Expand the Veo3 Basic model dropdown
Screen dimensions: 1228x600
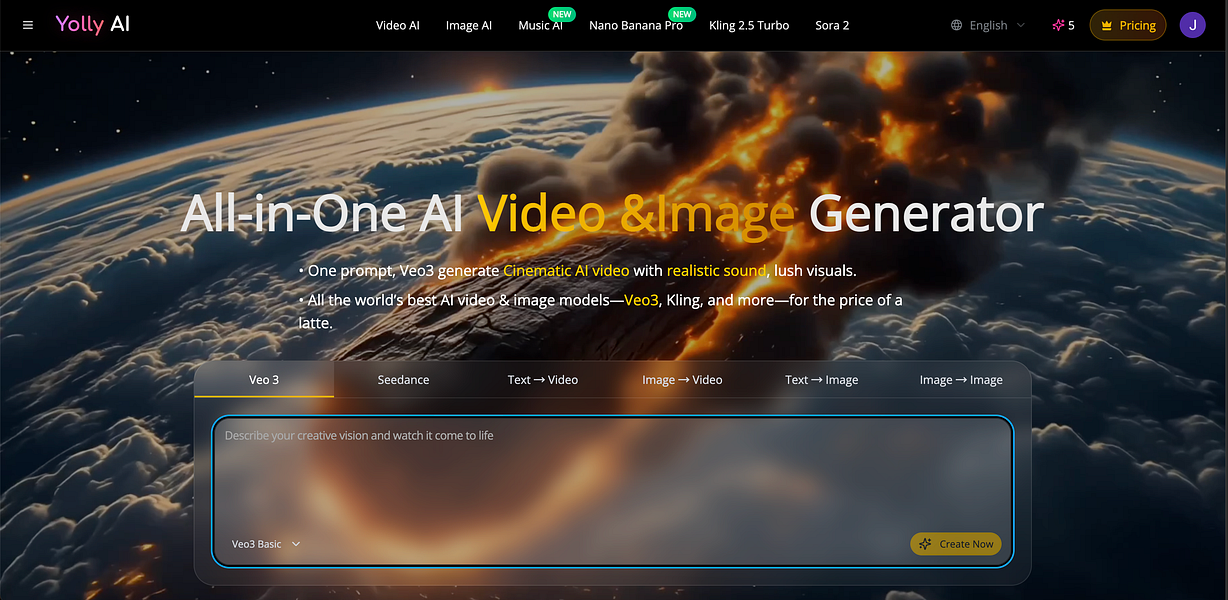(x=266, y=544)
